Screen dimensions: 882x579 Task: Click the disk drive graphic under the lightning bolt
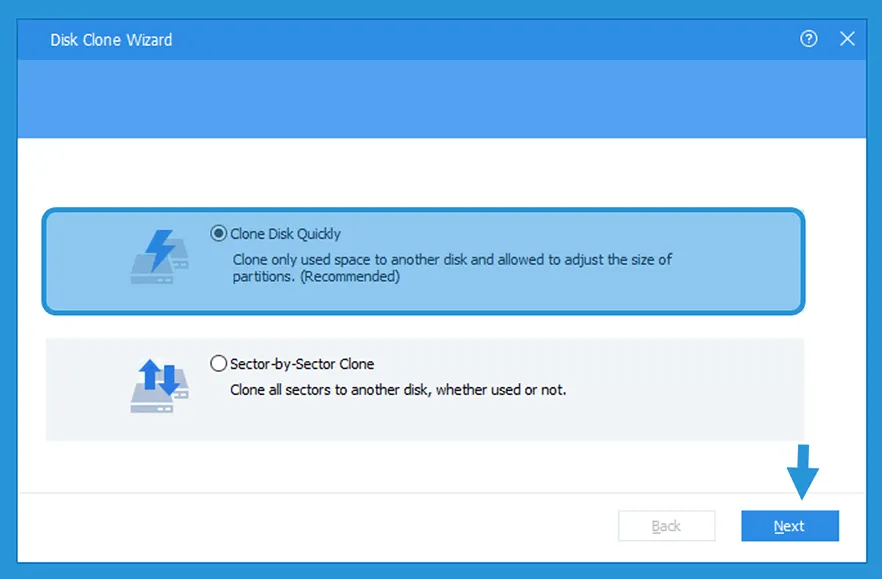pyautogui.click(x=152, y=272)
